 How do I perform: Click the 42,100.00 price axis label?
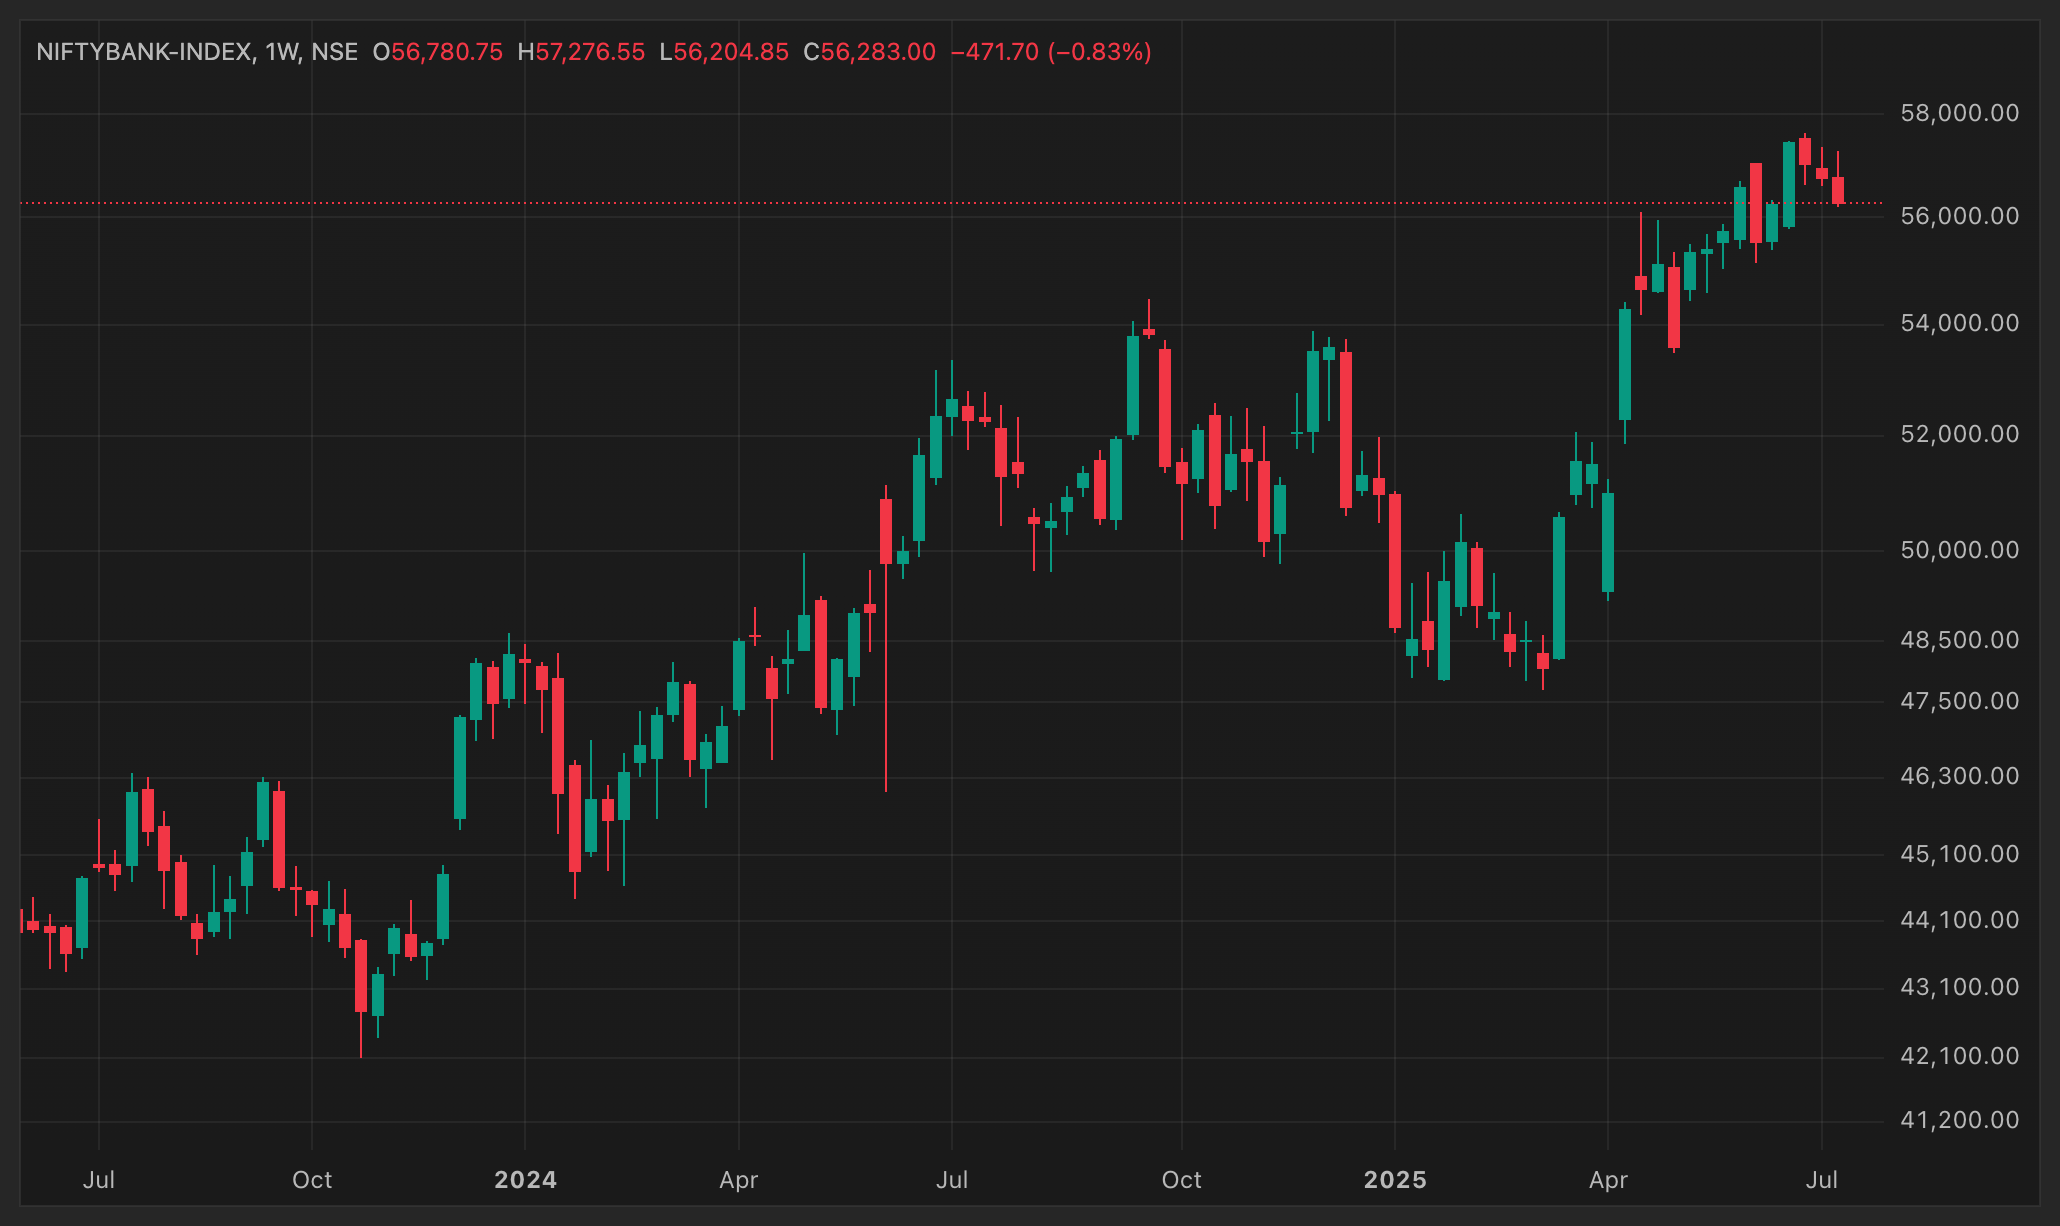(x=1959, y=1056)
